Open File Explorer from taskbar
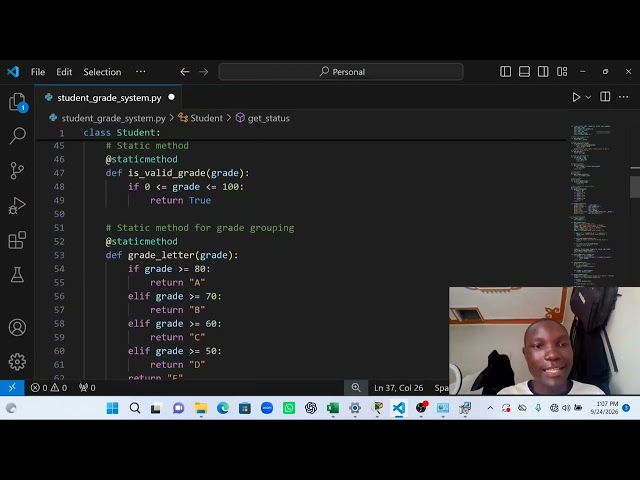The height and width of the screenshot is (480, 640). click(201, 408)
